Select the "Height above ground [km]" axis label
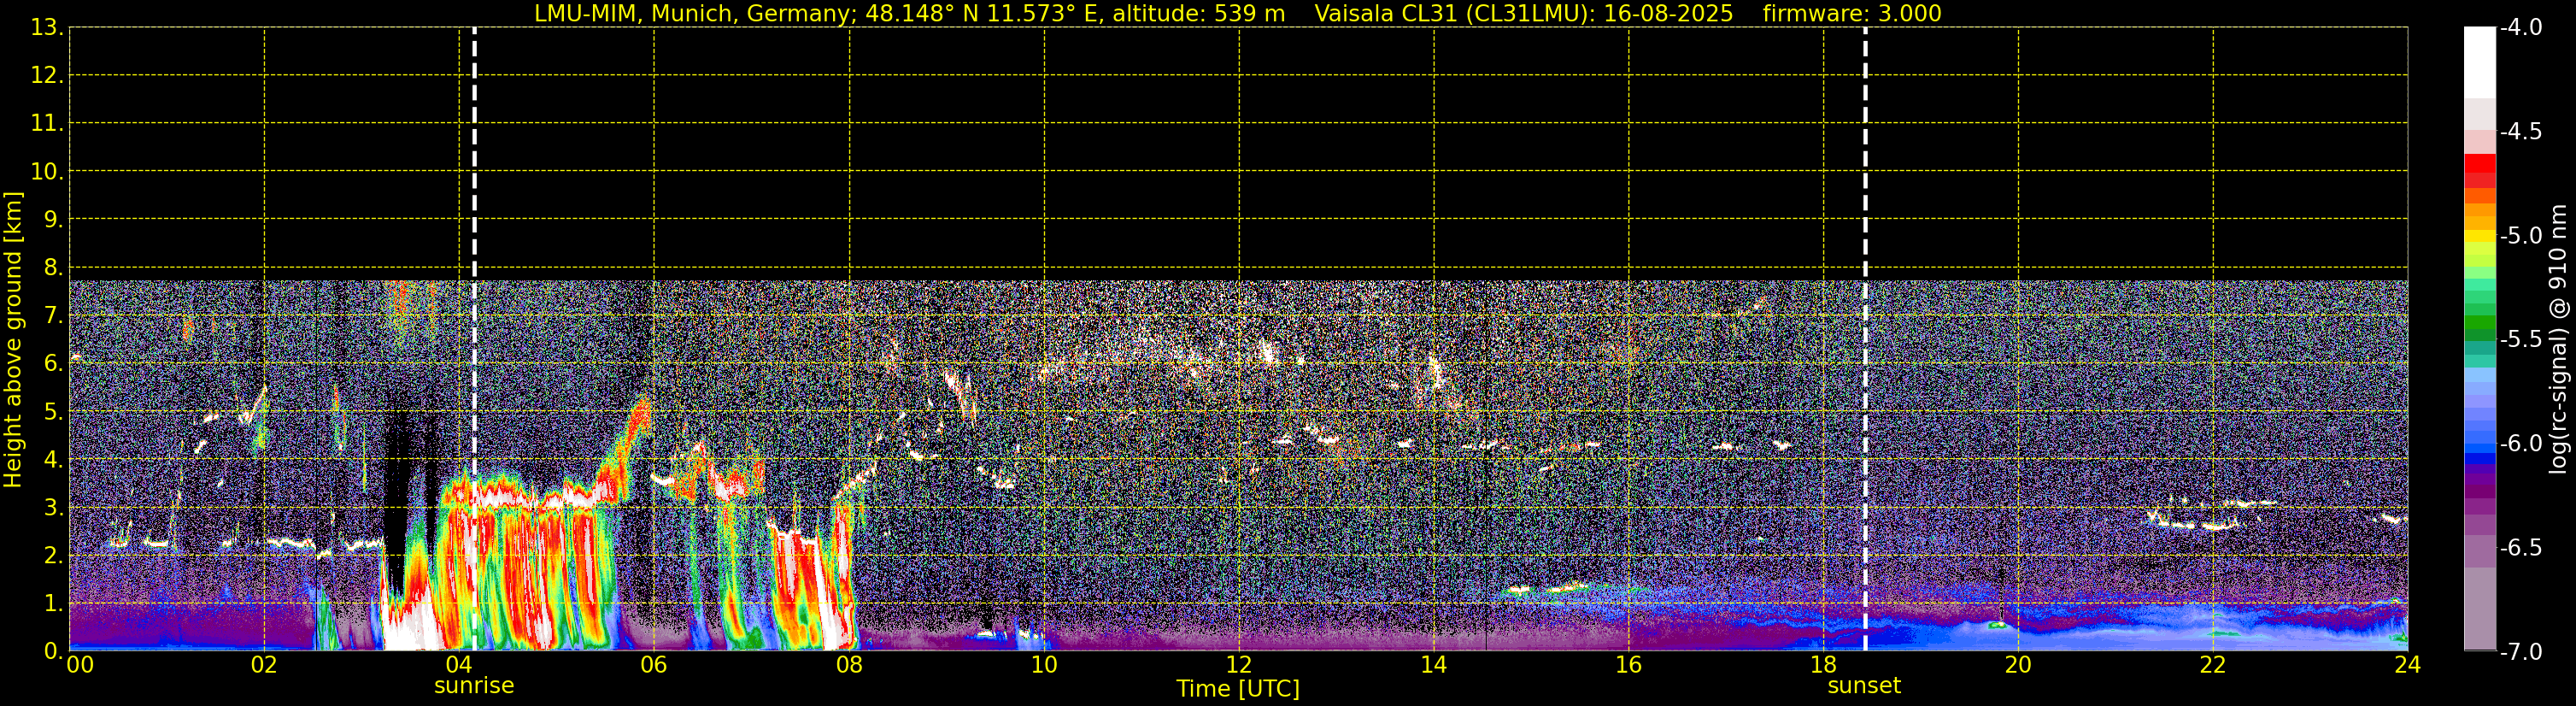Screen dimensions: 2576x706 click(x=13, y=340)
